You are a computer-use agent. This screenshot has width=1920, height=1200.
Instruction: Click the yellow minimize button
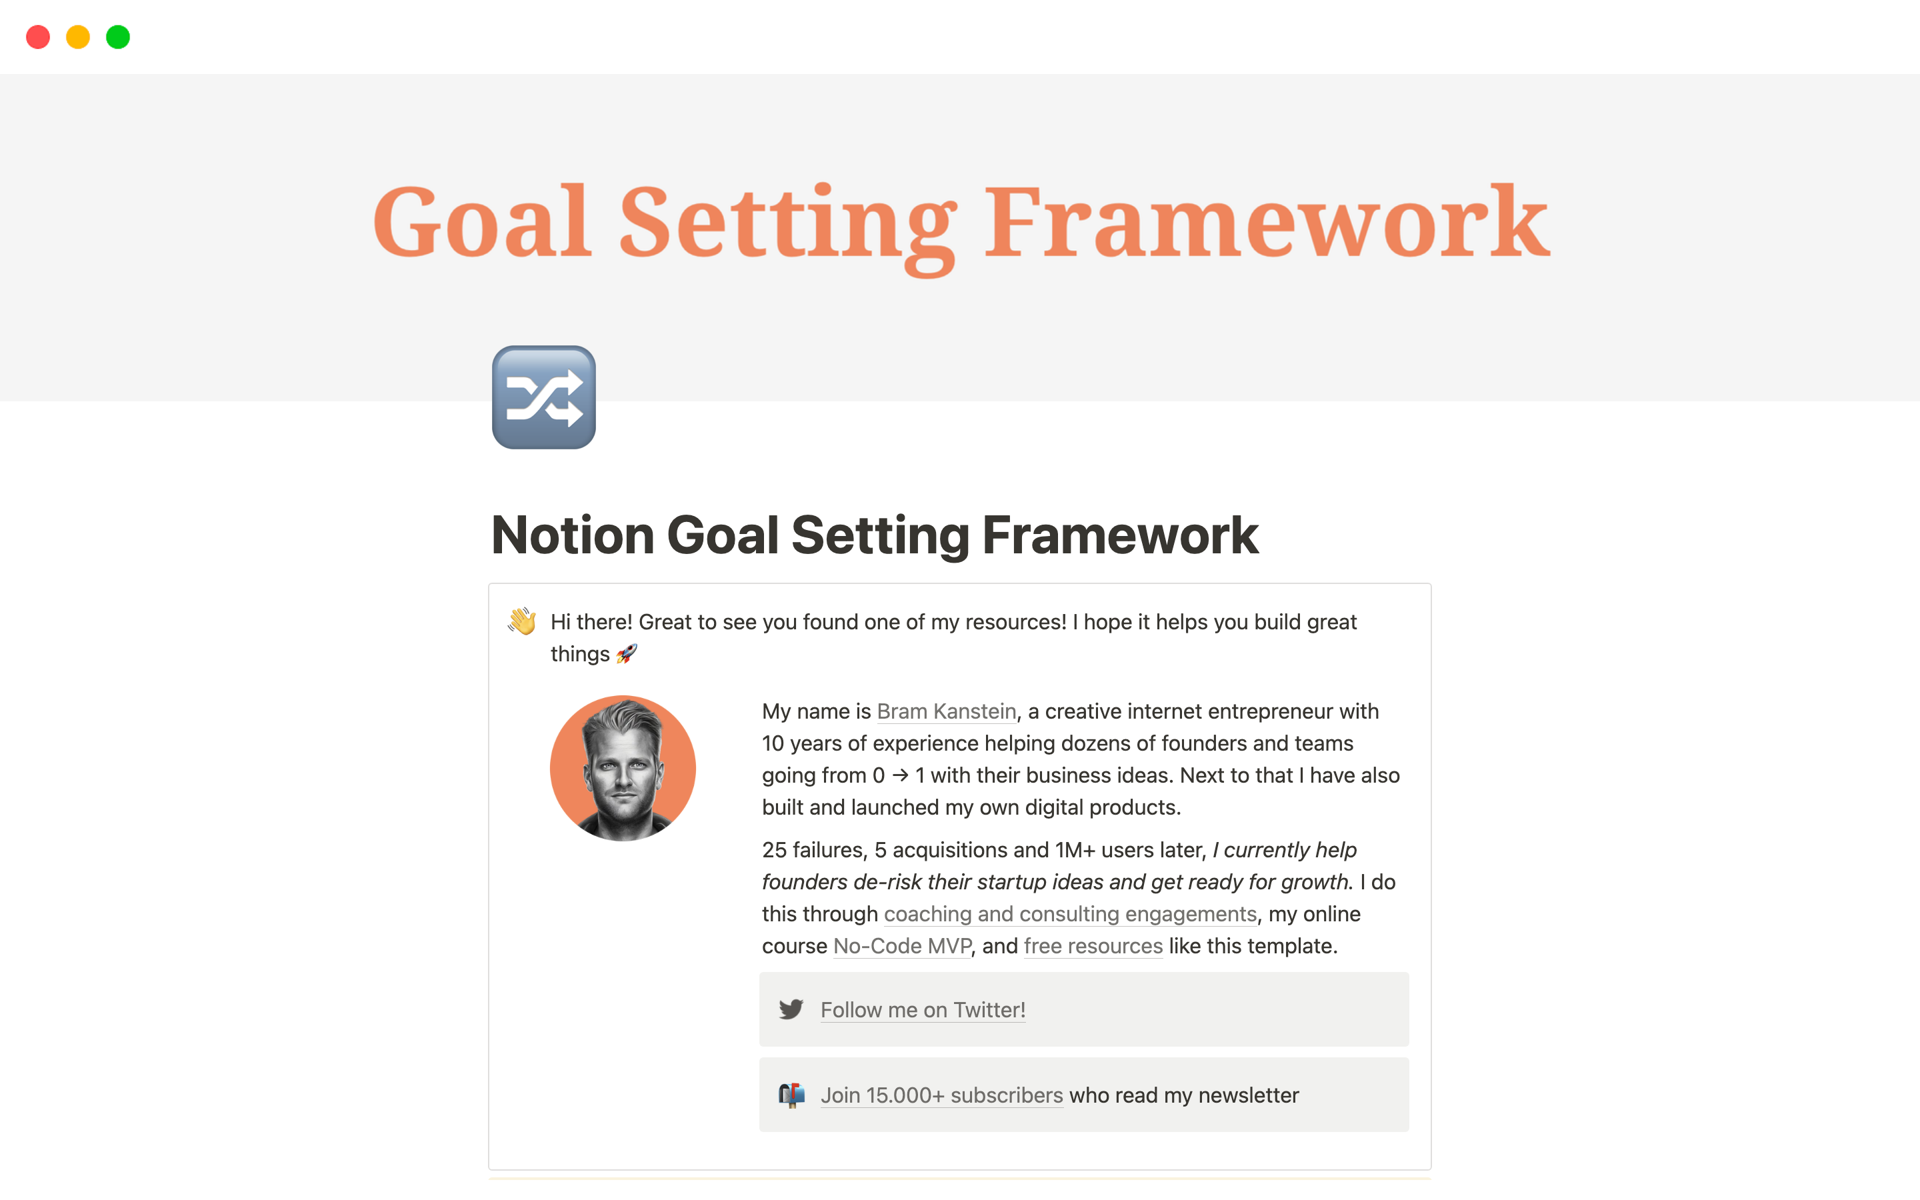77,35
